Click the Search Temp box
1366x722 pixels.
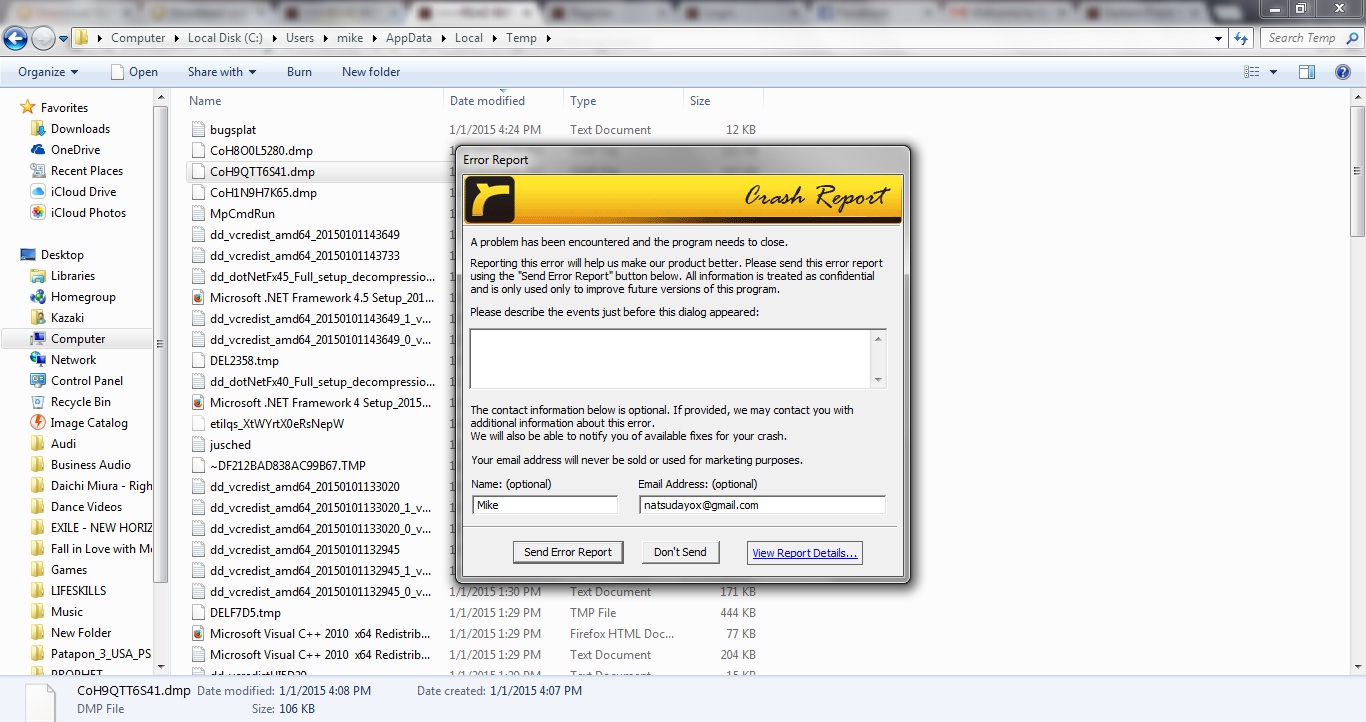point(1301,38)
